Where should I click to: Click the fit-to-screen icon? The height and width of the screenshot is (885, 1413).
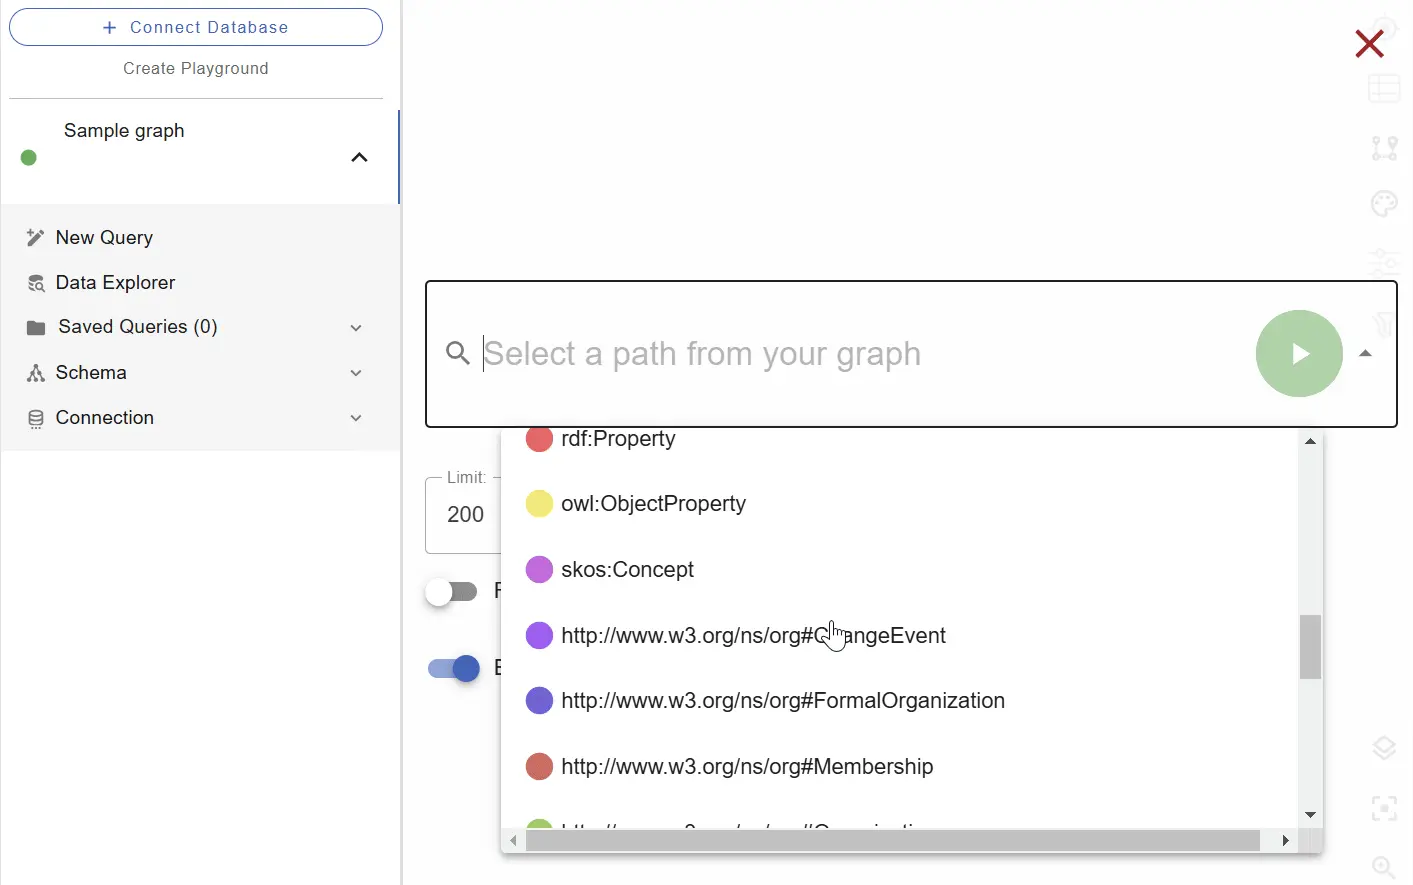[1384, 808]
